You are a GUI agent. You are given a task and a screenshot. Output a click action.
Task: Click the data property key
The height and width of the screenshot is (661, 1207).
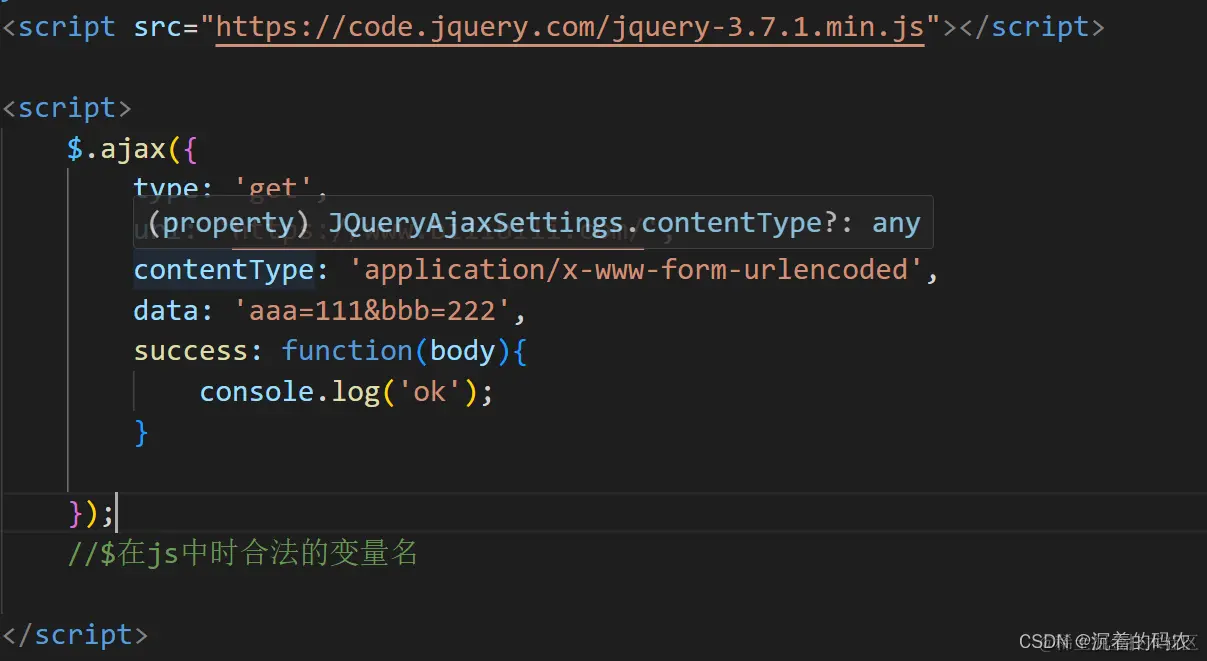click(x=166, y=310)
